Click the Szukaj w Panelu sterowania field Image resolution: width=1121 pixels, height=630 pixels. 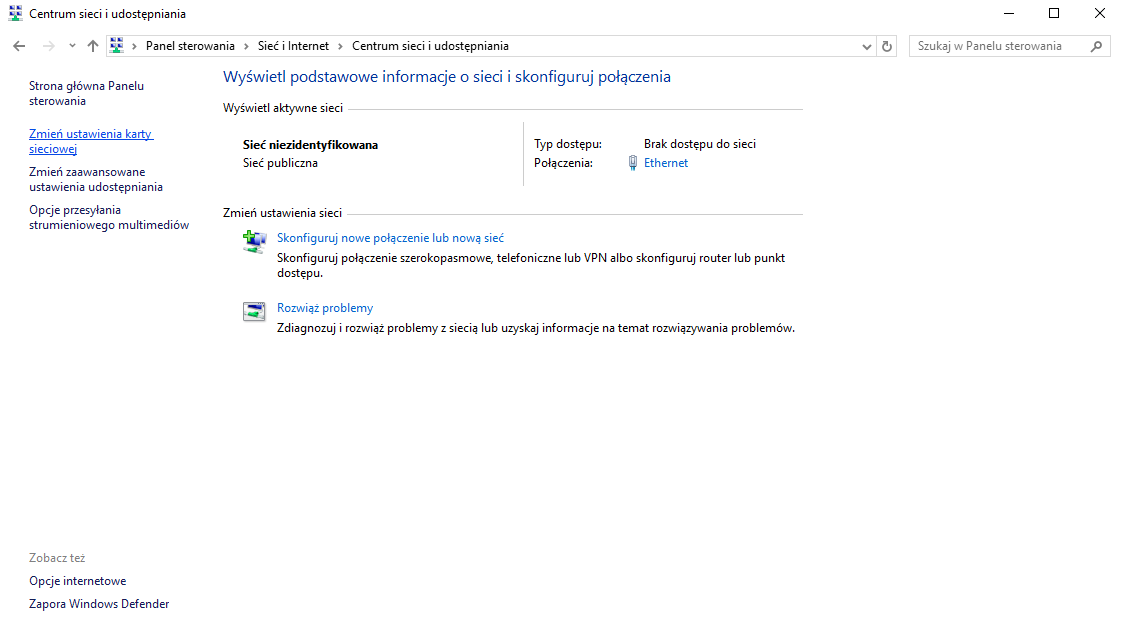pos(1000,46)
